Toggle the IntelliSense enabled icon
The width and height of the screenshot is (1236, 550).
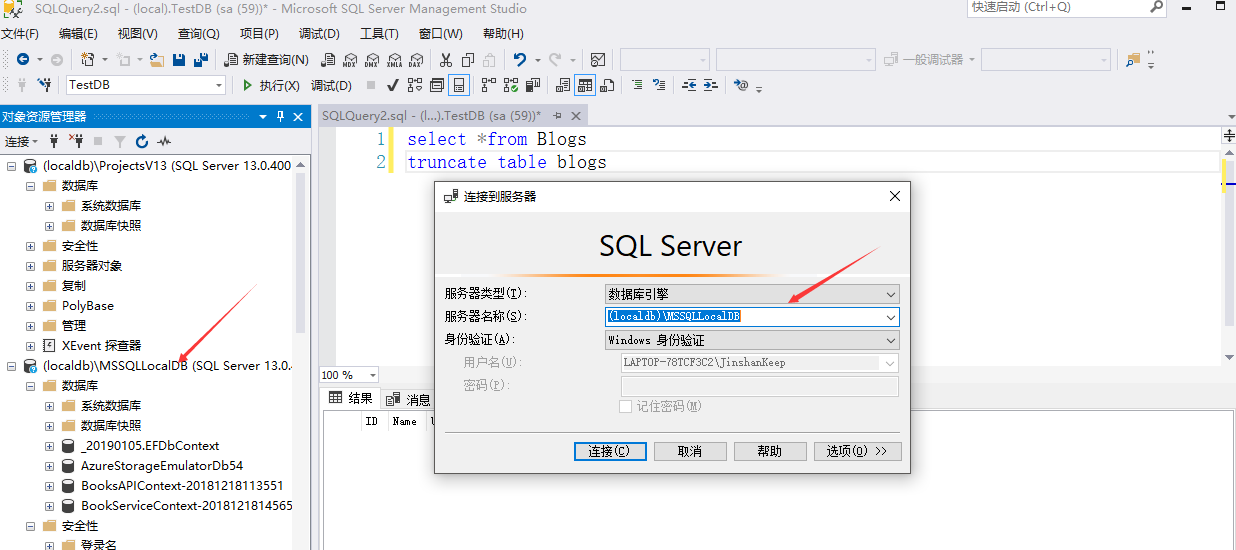(458, 85)
